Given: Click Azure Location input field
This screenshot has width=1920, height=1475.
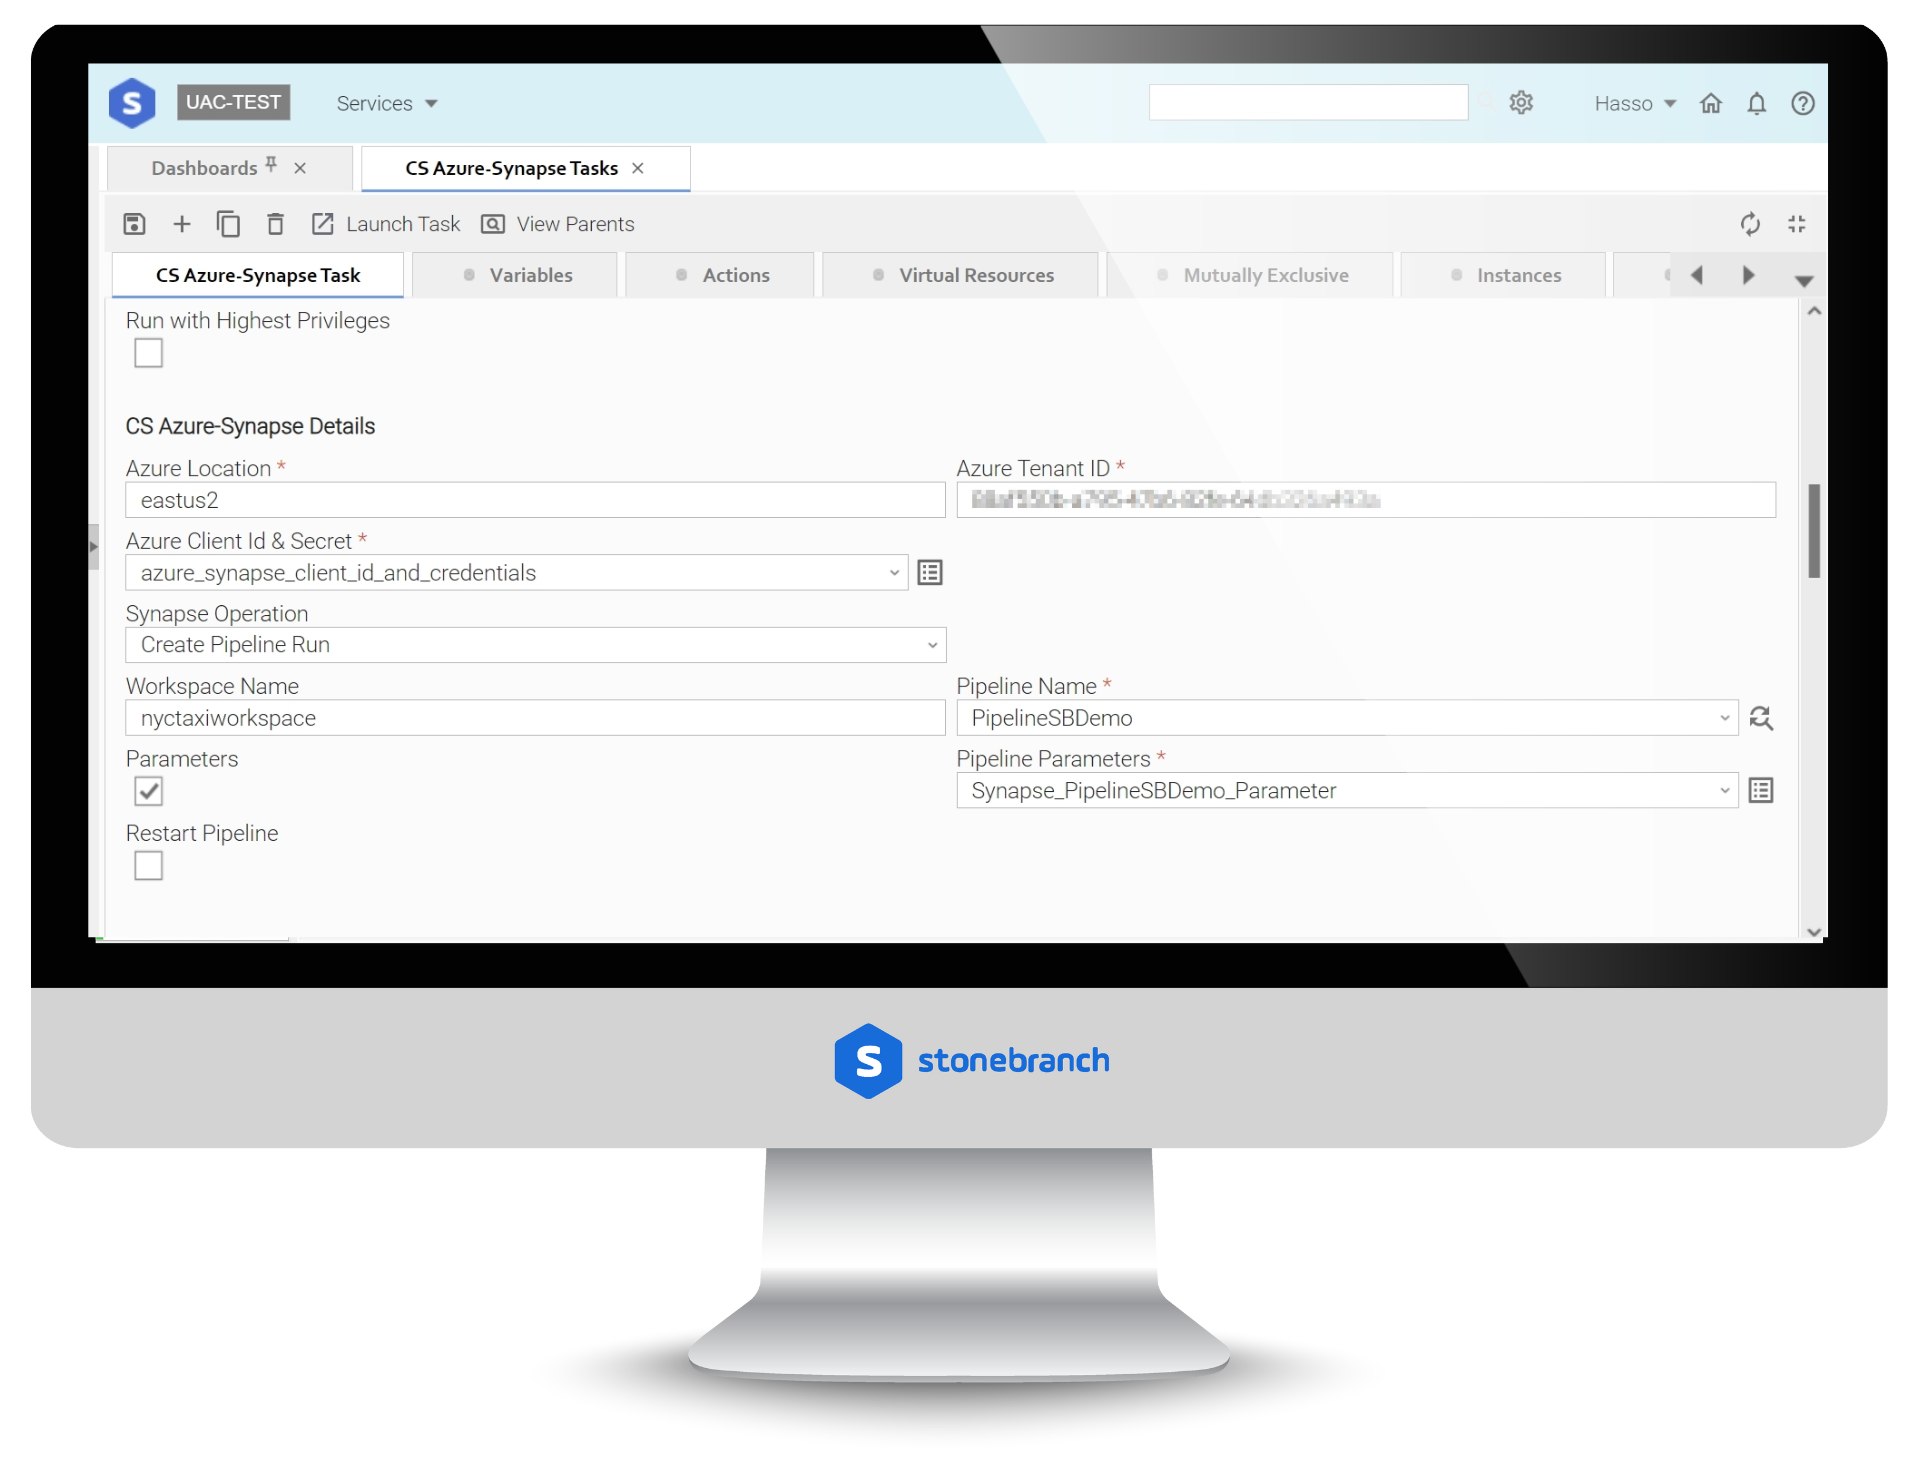Looking at the screenshot, I should (x=535, y=500).
